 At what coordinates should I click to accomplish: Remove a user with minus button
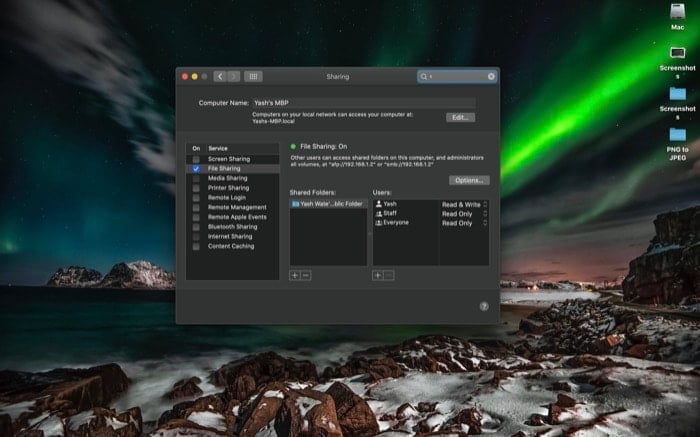(389, 275)
